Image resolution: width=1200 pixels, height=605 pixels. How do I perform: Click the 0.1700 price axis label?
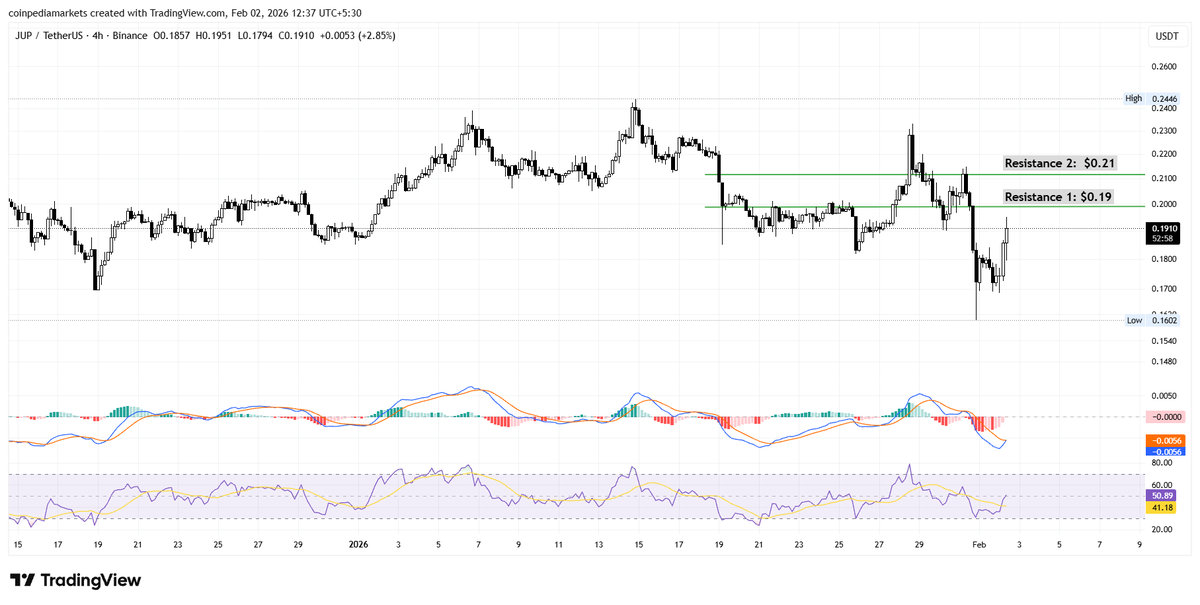[1166, 289]
